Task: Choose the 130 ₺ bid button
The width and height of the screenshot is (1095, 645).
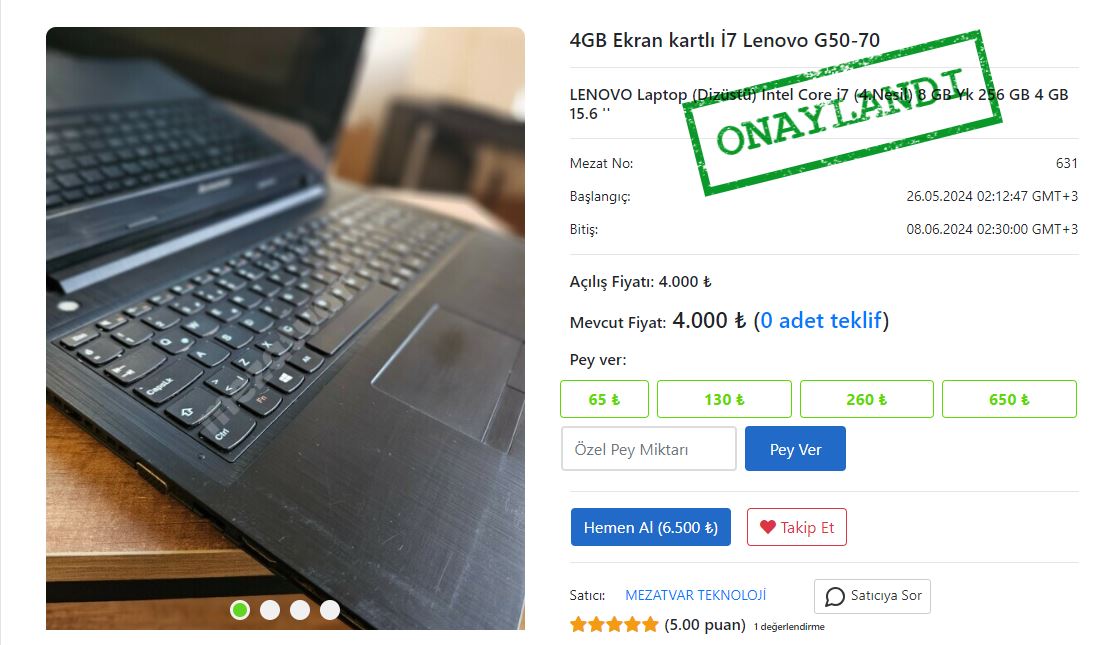Action: (724, 399)
